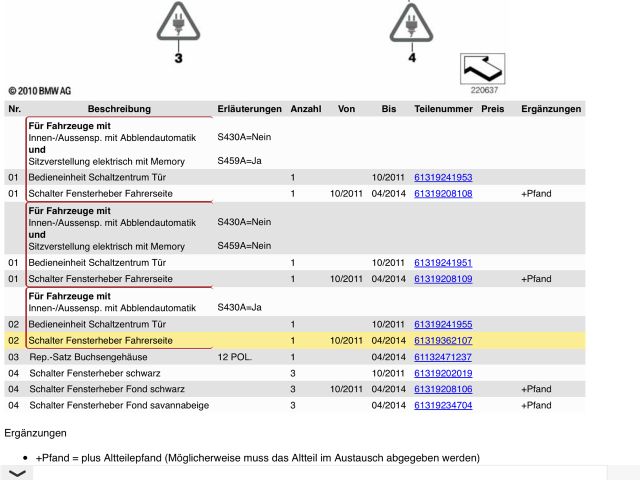Open Rep.-Satz Buchsengehäuse part 61132471237
The height and width of the screenshot is (480, 640).
point(442,356)
